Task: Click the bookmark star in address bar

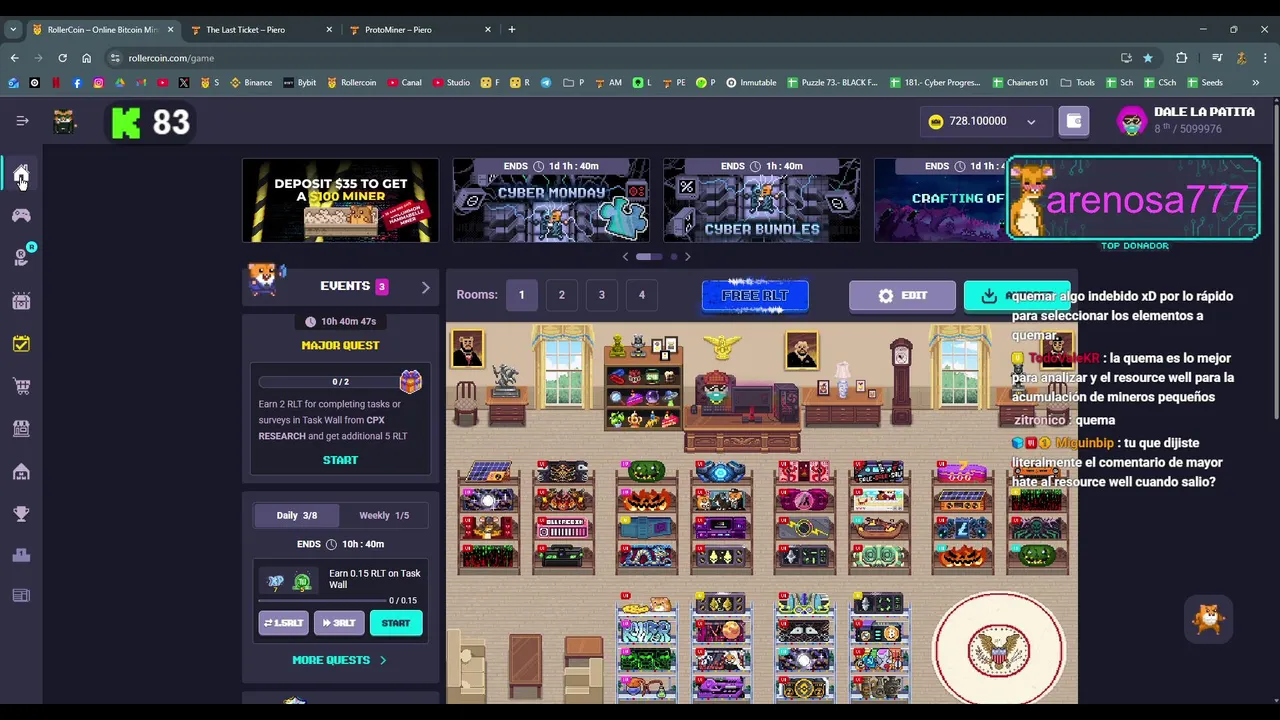Action: [1148, 58]
